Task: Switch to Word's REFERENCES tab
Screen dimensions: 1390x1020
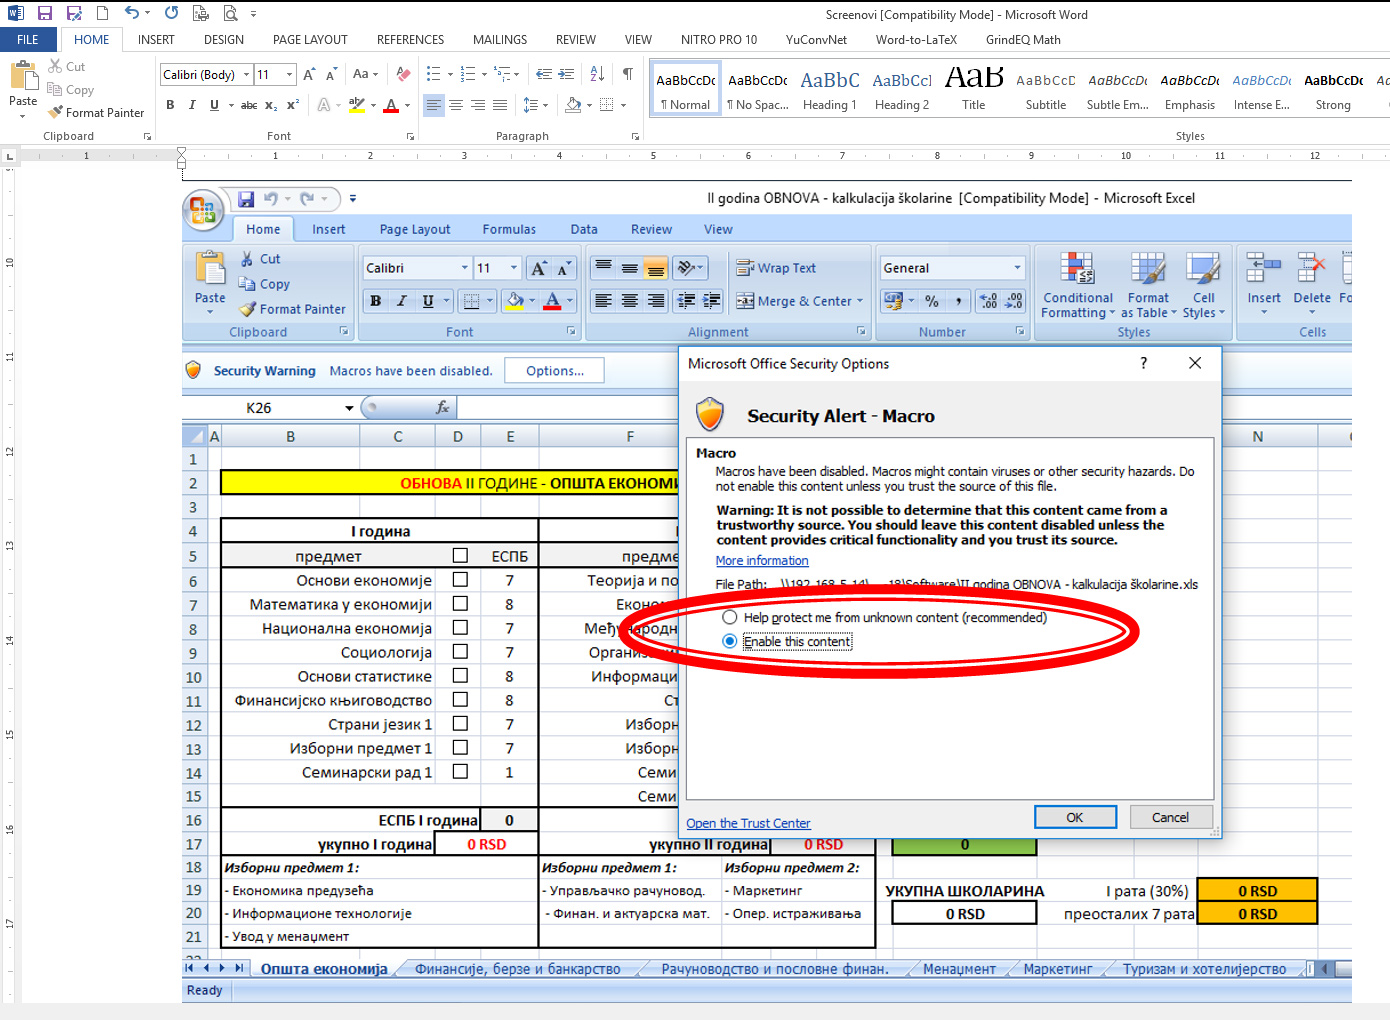Action: tap(410, 40)
